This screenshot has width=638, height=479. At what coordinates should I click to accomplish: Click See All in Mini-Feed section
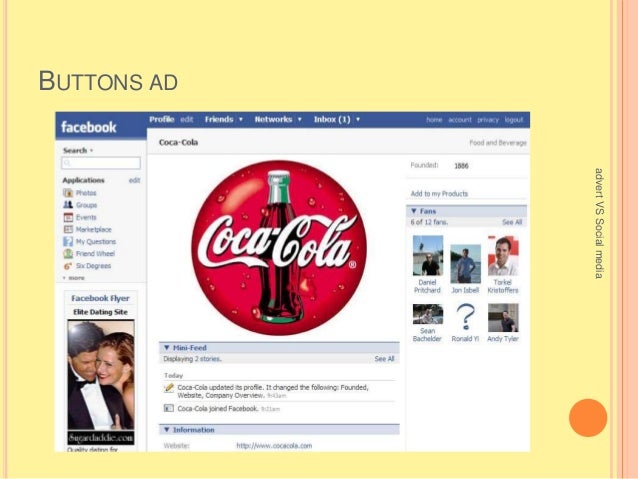(385, 359)
